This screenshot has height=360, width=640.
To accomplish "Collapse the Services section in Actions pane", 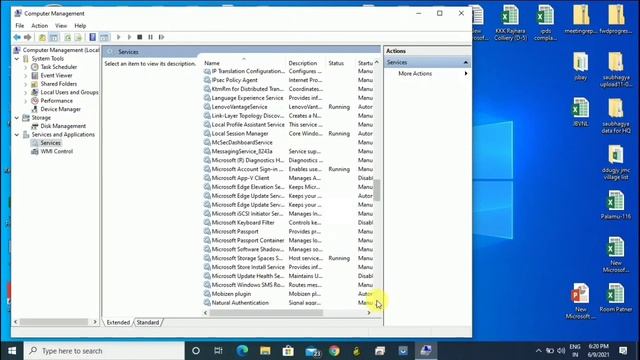I will (x=465, y=62).
